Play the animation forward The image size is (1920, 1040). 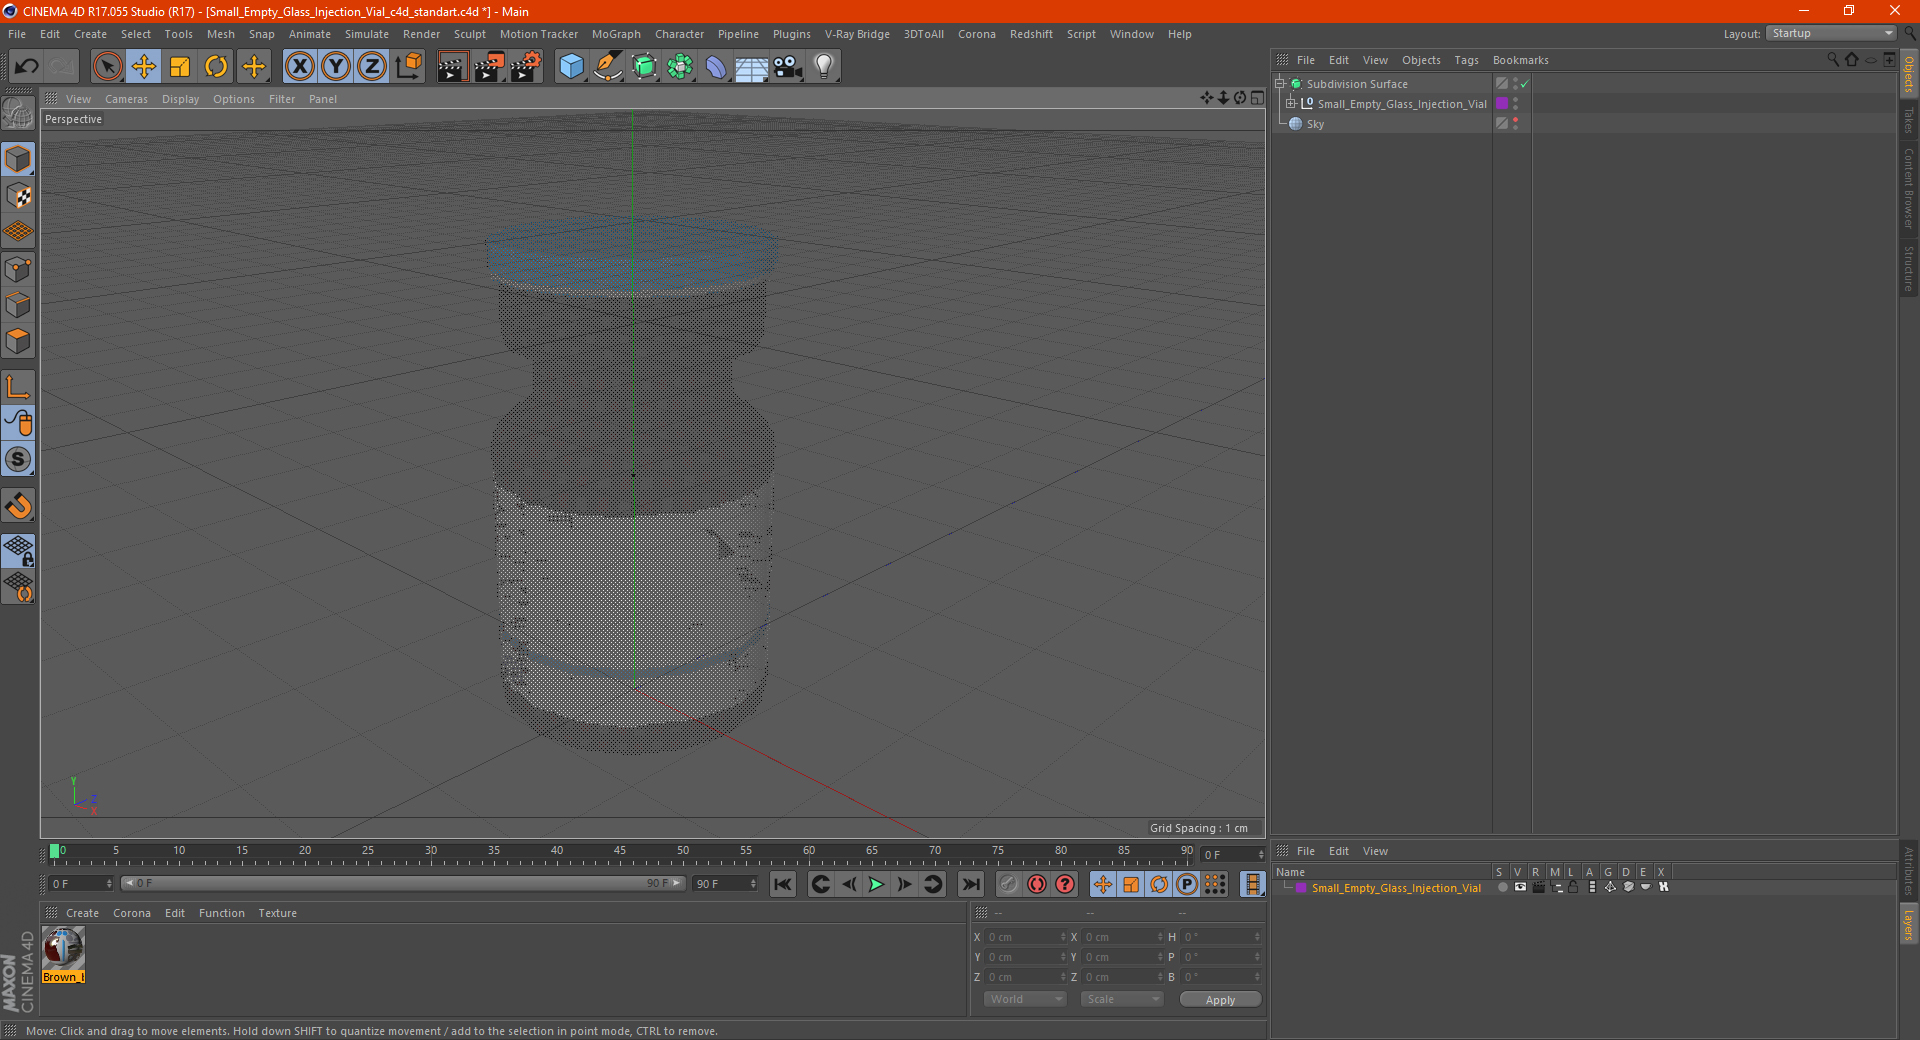(x=876, y=884)
